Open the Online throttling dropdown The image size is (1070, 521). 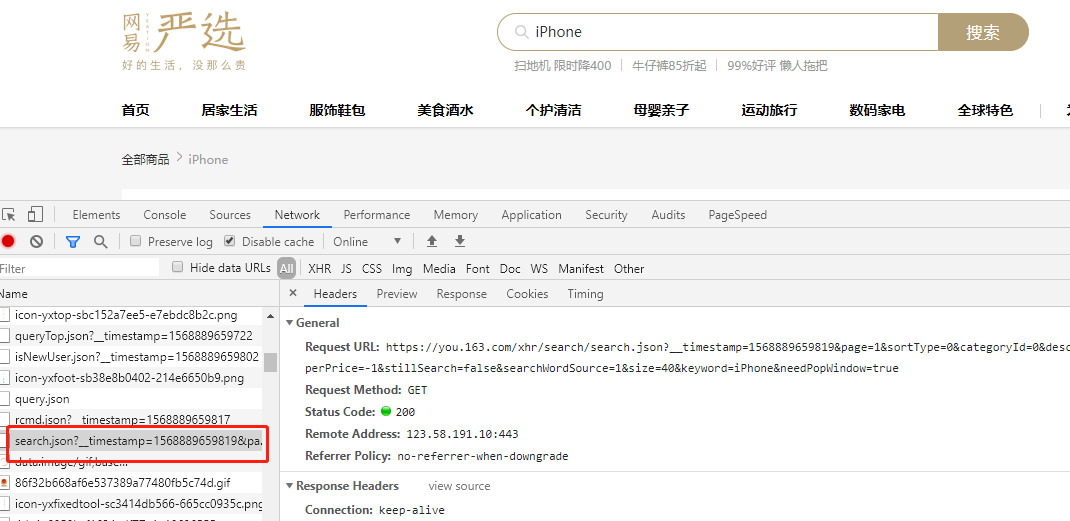pyautogui.click(x=367, y=242)
